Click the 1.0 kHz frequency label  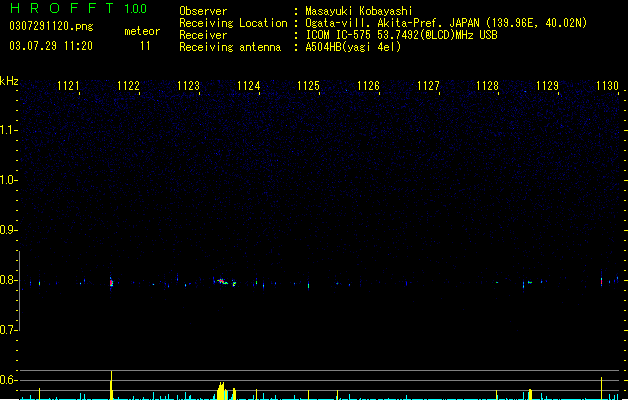coord(8,180)
